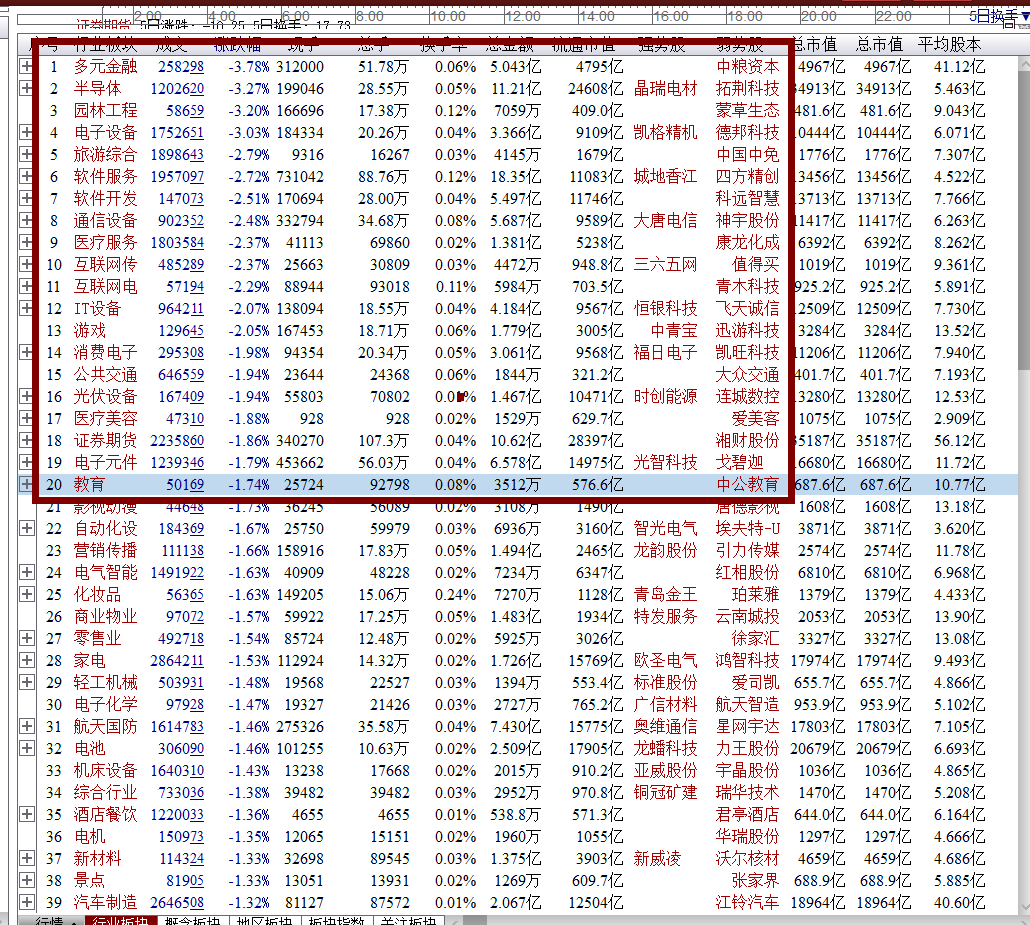Click the 56.12亿 average equity value
Screen dimensions: 1030x925
pyautogui.click(x=960, y=441)
